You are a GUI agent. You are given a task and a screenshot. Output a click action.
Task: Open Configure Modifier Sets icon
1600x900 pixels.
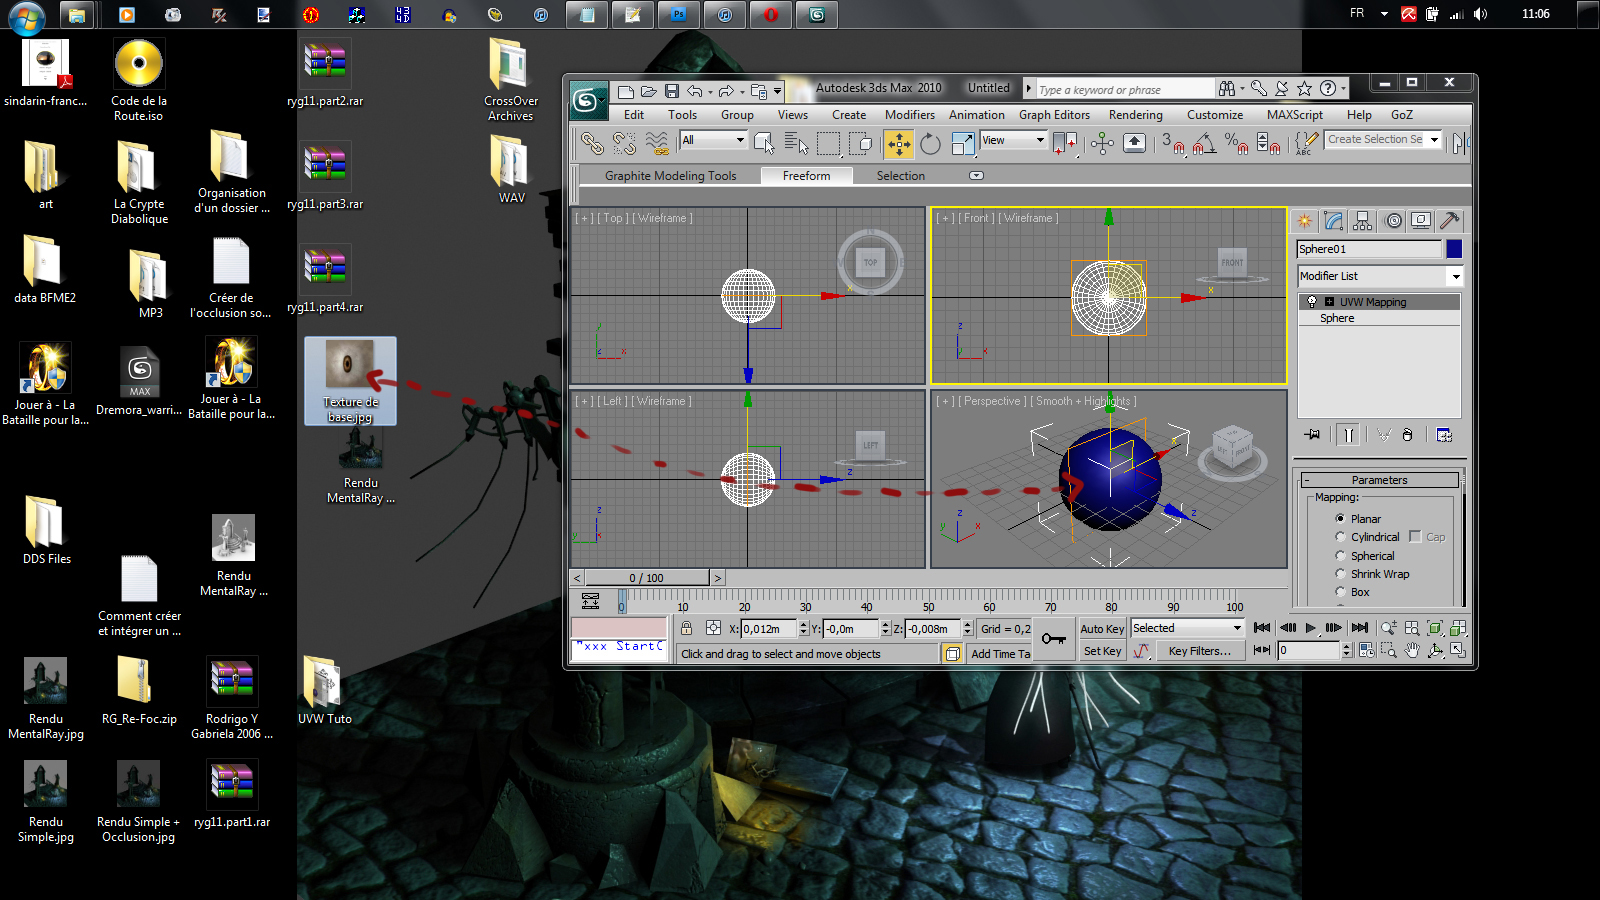click(1444, 435)
